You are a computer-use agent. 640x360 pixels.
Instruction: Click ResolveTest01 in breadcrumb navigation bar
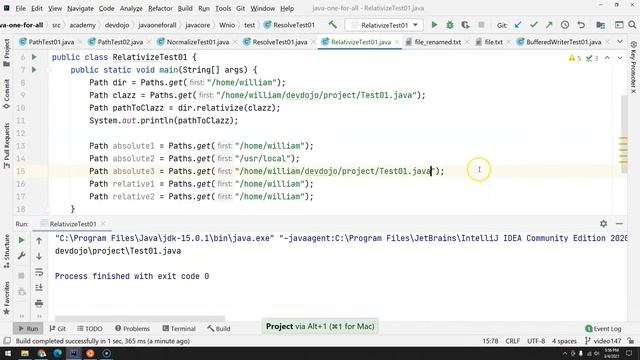290,25
